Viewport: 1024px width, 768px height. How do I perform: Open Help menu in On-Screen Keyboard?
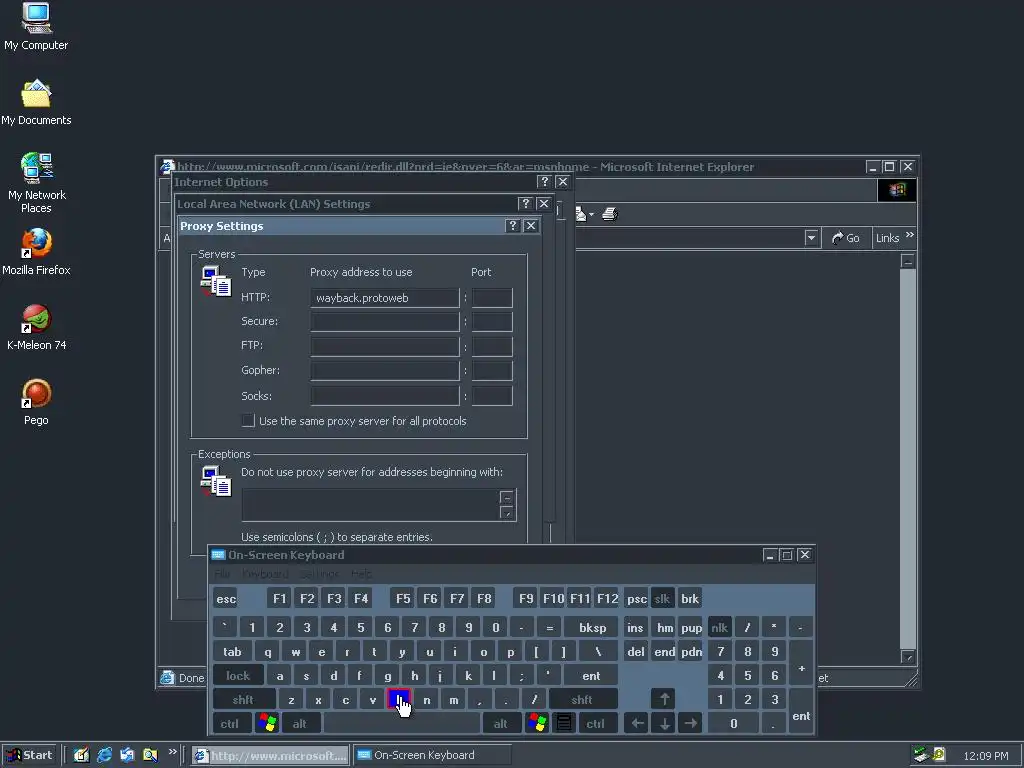(361, 573)
